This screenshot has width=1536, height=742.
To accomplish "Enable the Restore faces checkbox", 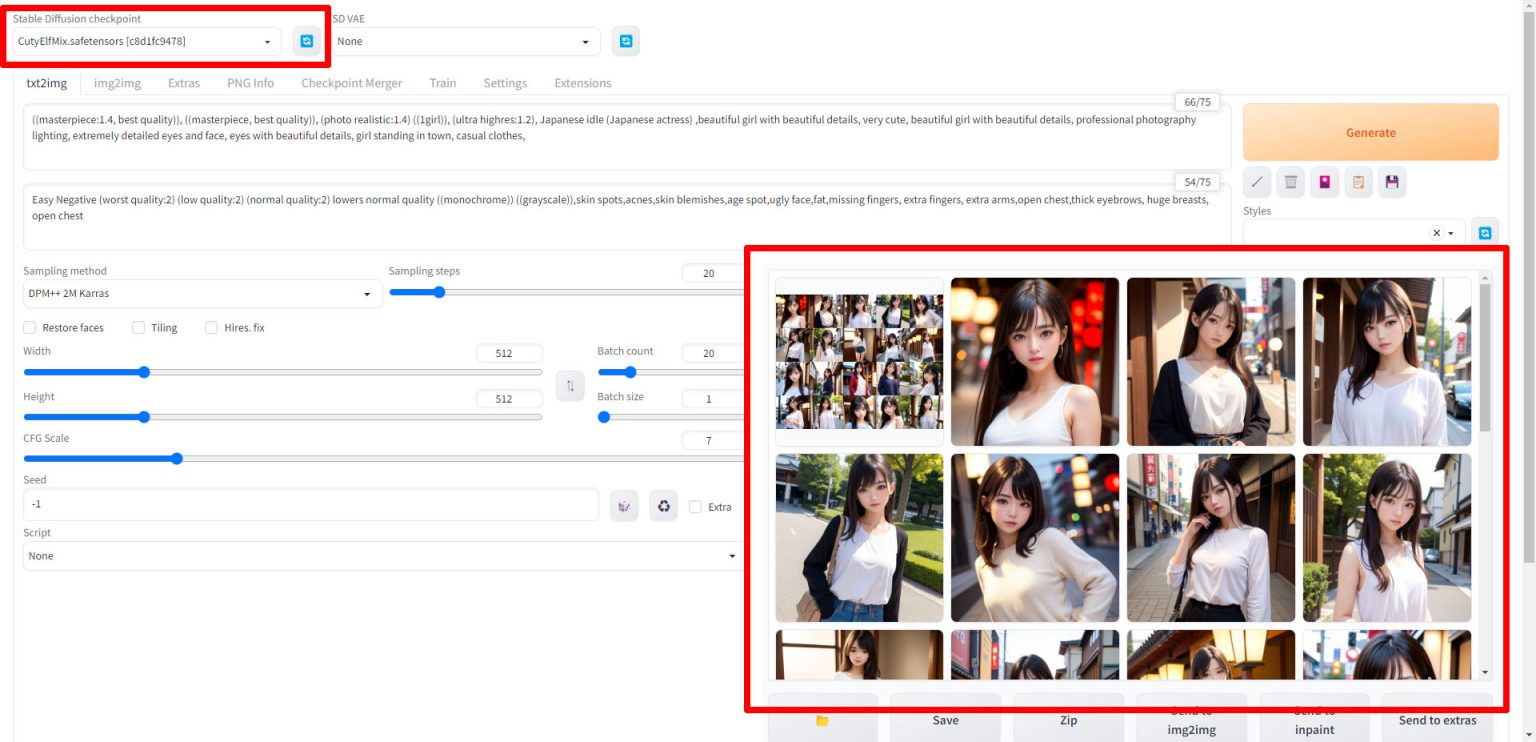I will (30, 328).
